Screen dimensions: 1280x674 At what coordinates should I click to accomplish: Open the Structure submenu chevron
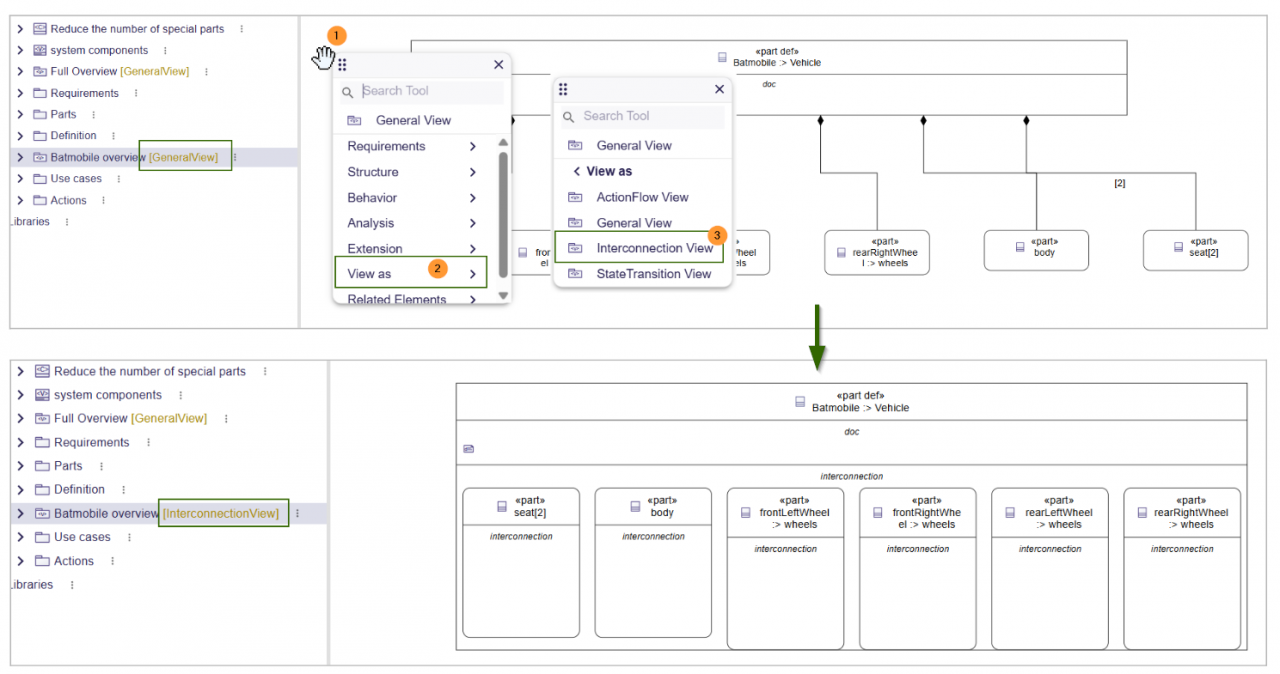coord(472,172)
